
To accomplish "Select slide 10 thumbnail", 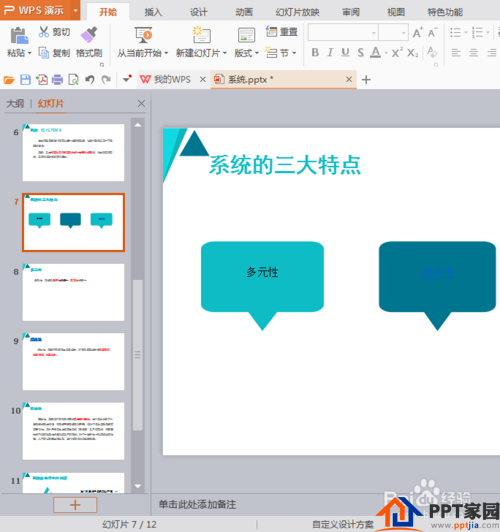I will pos(73,431).
